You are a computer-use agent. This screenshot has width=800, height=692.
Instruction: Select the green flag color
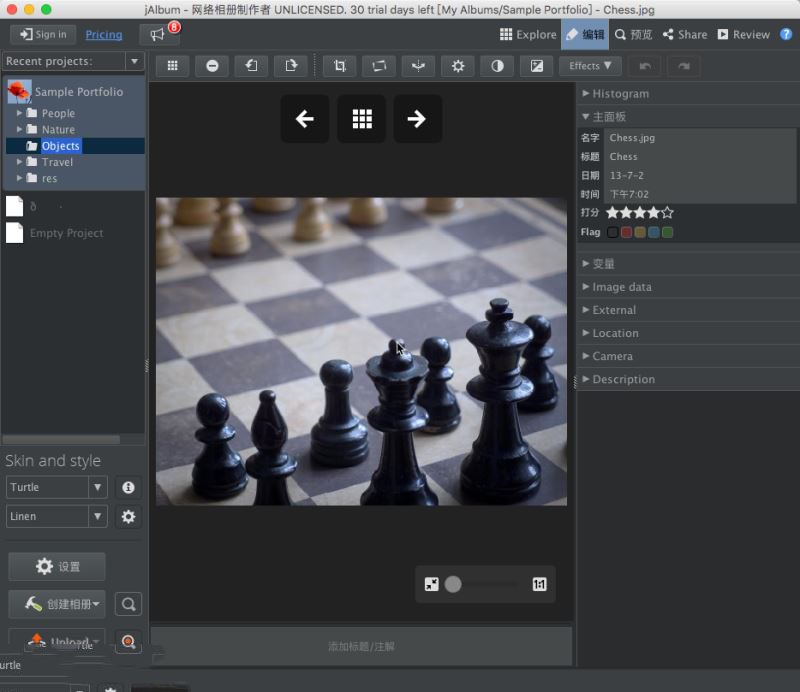[667, 232]
